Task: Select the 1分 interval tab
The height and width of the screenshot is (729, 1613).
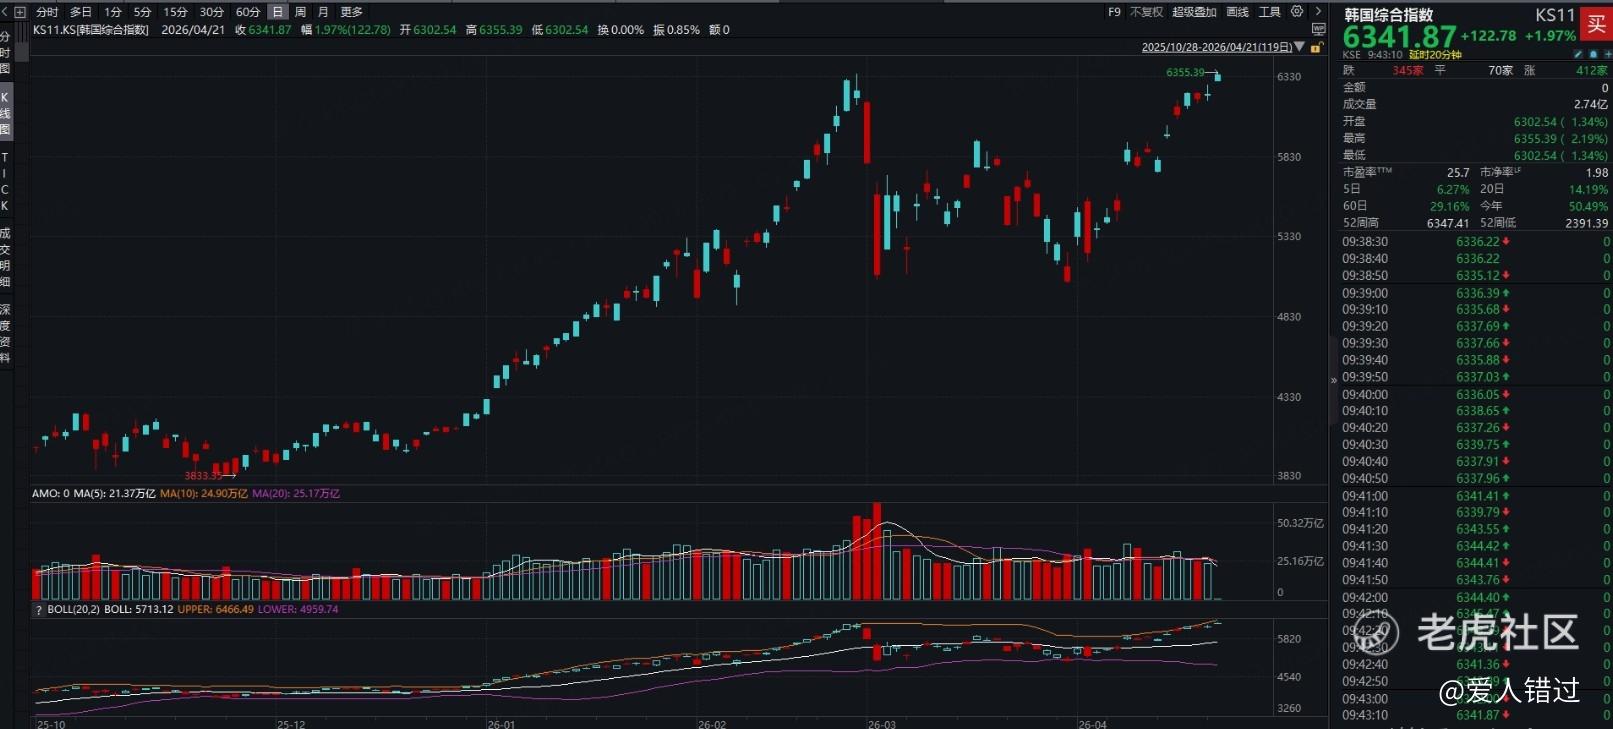Action: pos(113,12)
